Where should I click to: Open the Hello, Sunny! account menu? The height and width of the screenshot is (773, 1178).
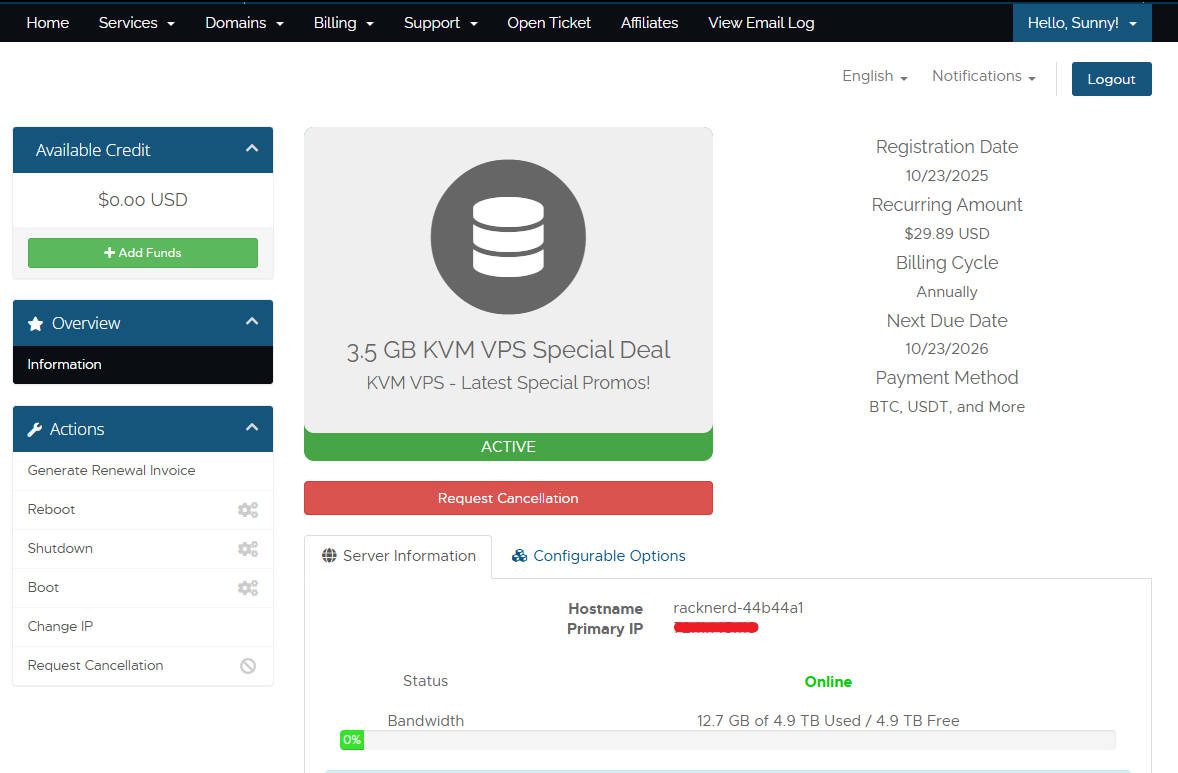coord(1082,23)
